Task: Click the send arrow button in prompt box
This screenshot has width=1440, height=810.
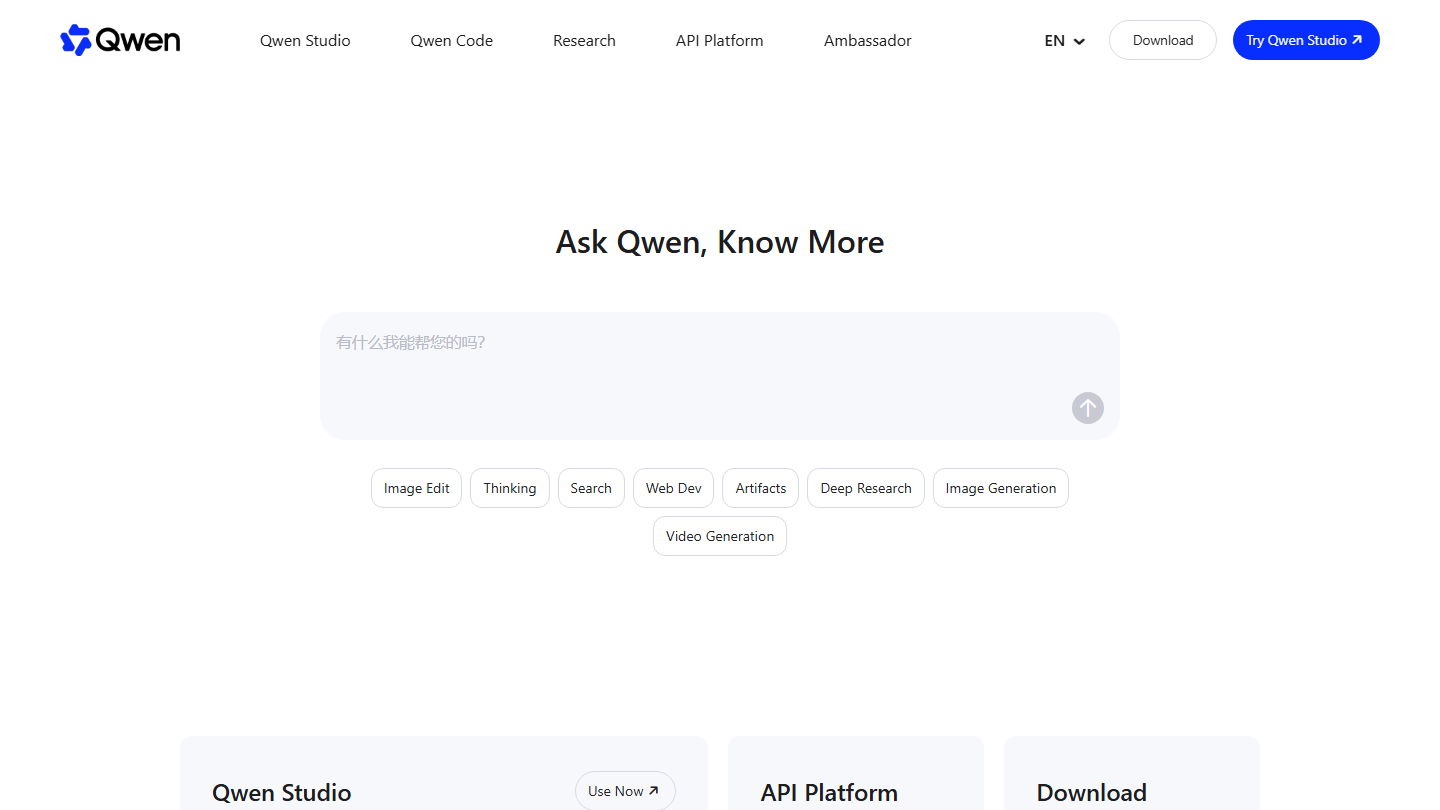Action: click(x=1088, y=408)
